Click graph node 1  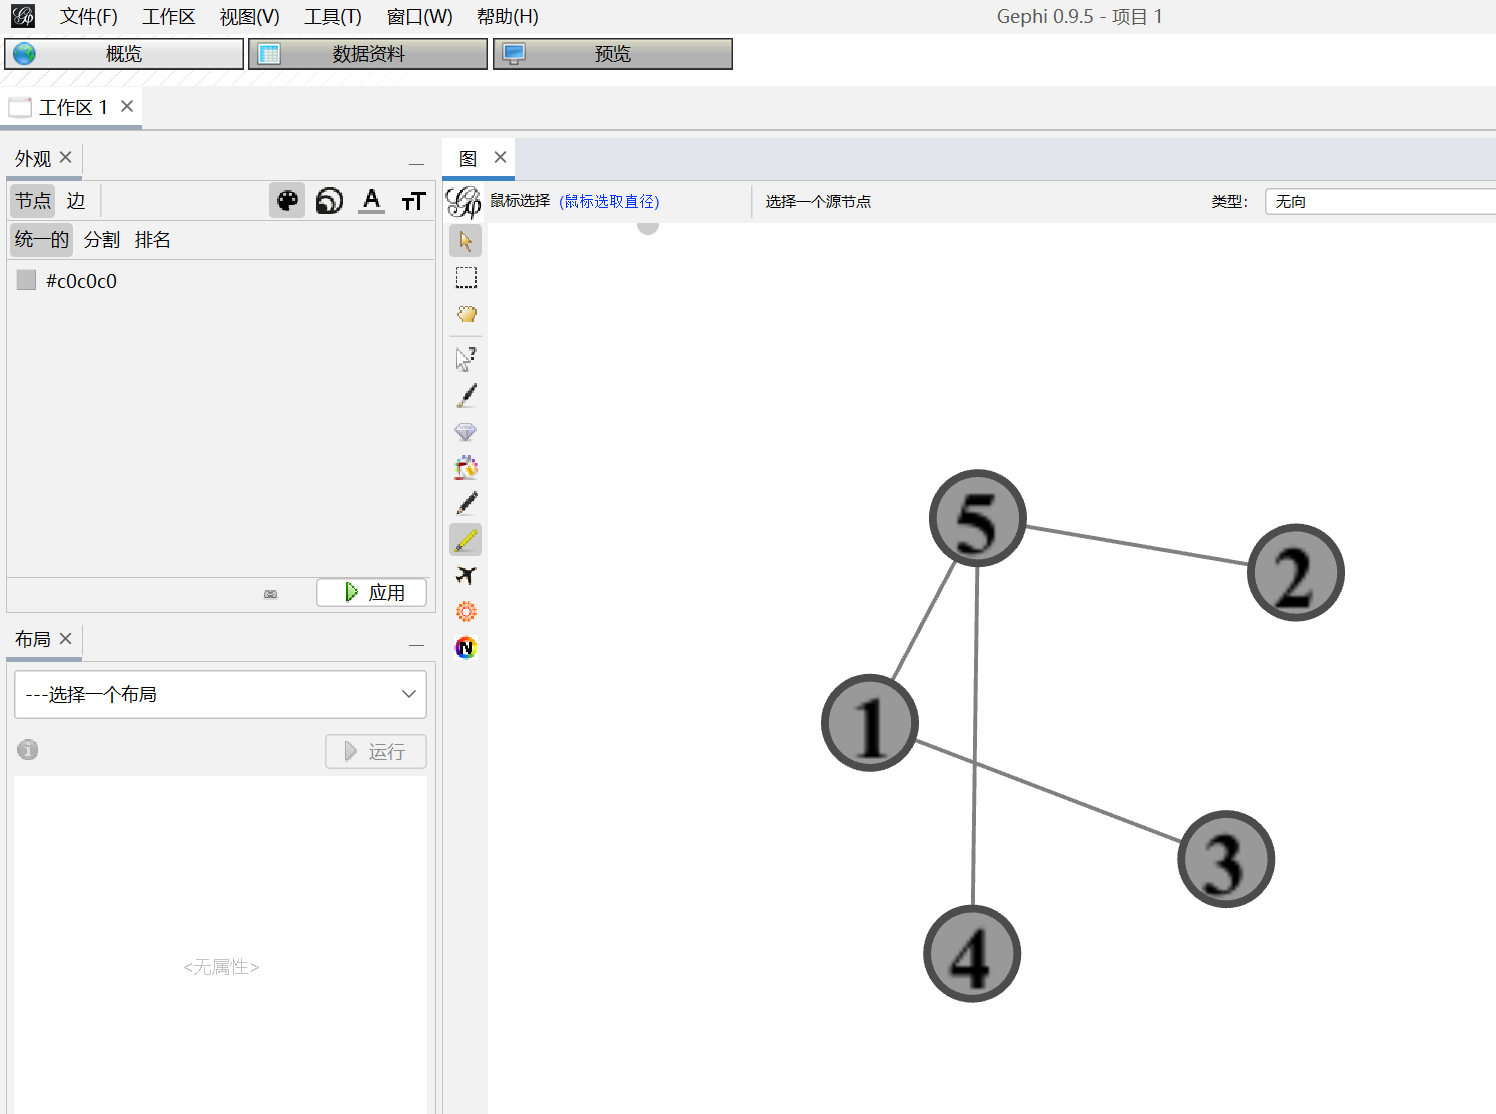pyautogui.click(x=869, y=722)
